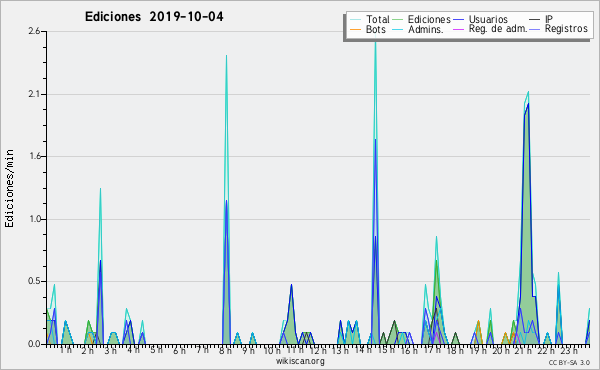This screenshot has height=370, width=600.
Task: Click the orange Bots legend swatch
Action: 355,29
